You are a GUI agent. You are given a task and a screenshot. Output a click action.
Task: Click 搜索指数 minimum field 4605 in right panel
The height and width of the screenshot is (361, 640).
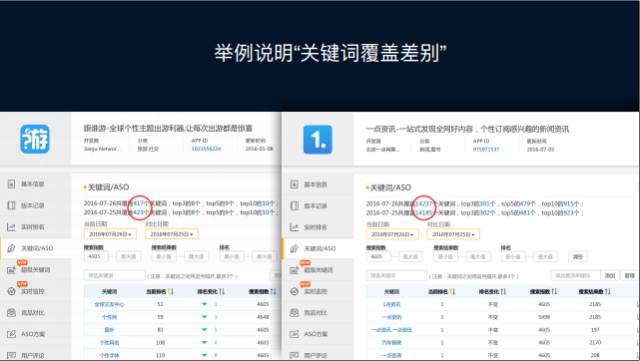coord(378,256)
